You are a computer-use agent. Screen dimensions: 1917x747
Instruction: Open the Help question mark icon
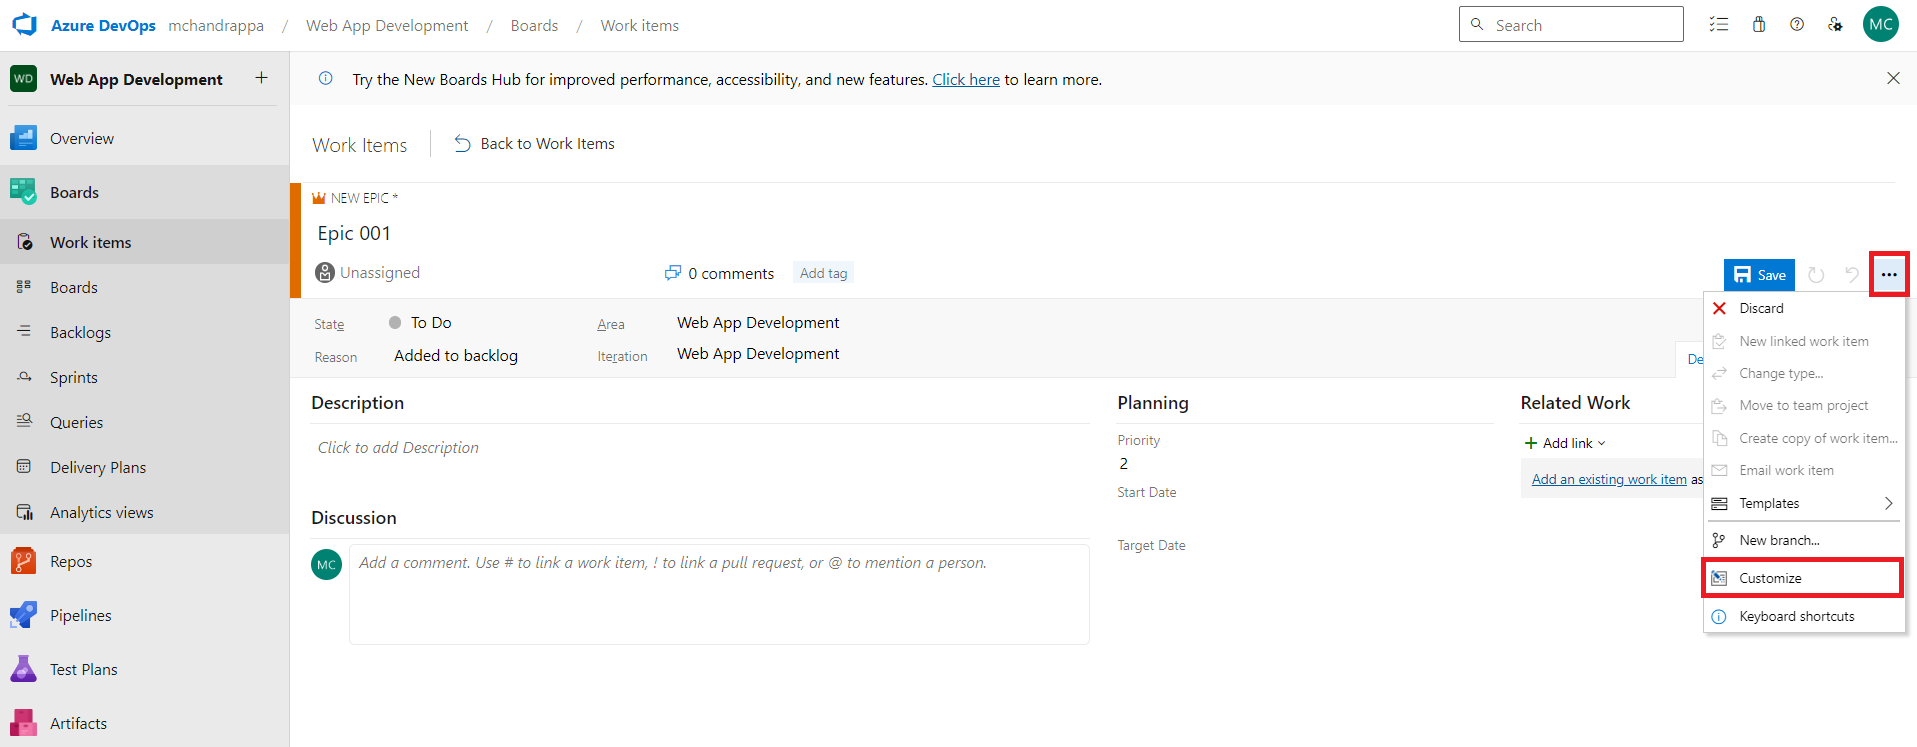click(x=1797, y=25)
